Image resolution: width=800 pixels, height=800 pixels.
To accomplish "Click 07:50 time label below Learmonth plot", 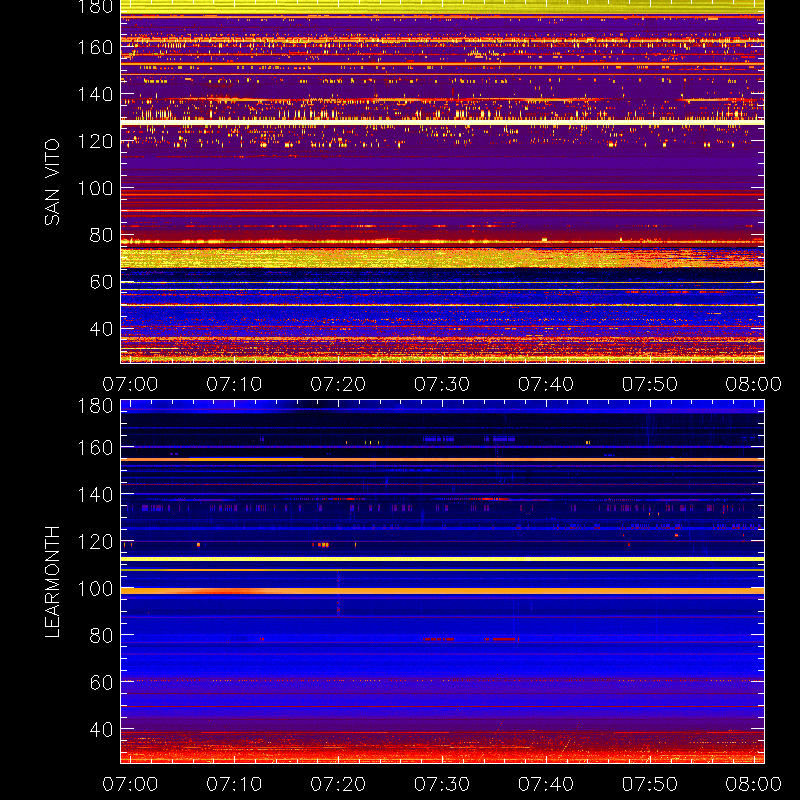I will (x=649, y=784).
